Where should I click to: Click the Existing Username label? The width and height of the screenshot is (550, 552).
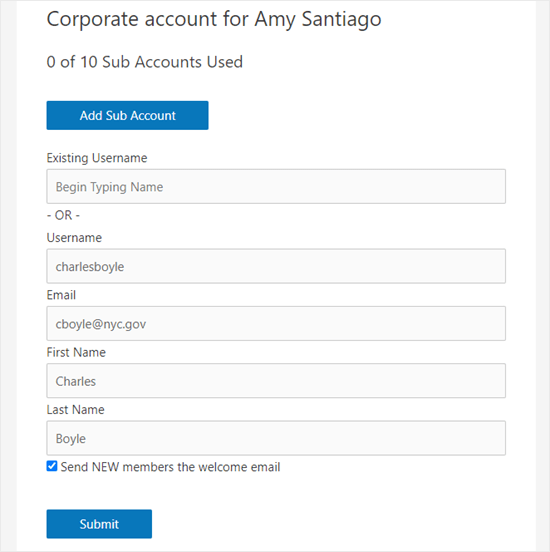[97, 158]
